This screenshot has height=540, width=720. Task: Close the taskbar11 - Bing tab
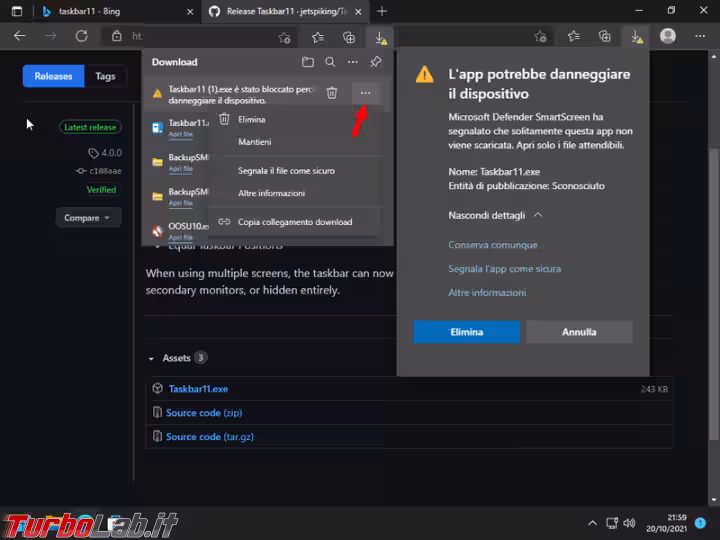tap(190, 12)
